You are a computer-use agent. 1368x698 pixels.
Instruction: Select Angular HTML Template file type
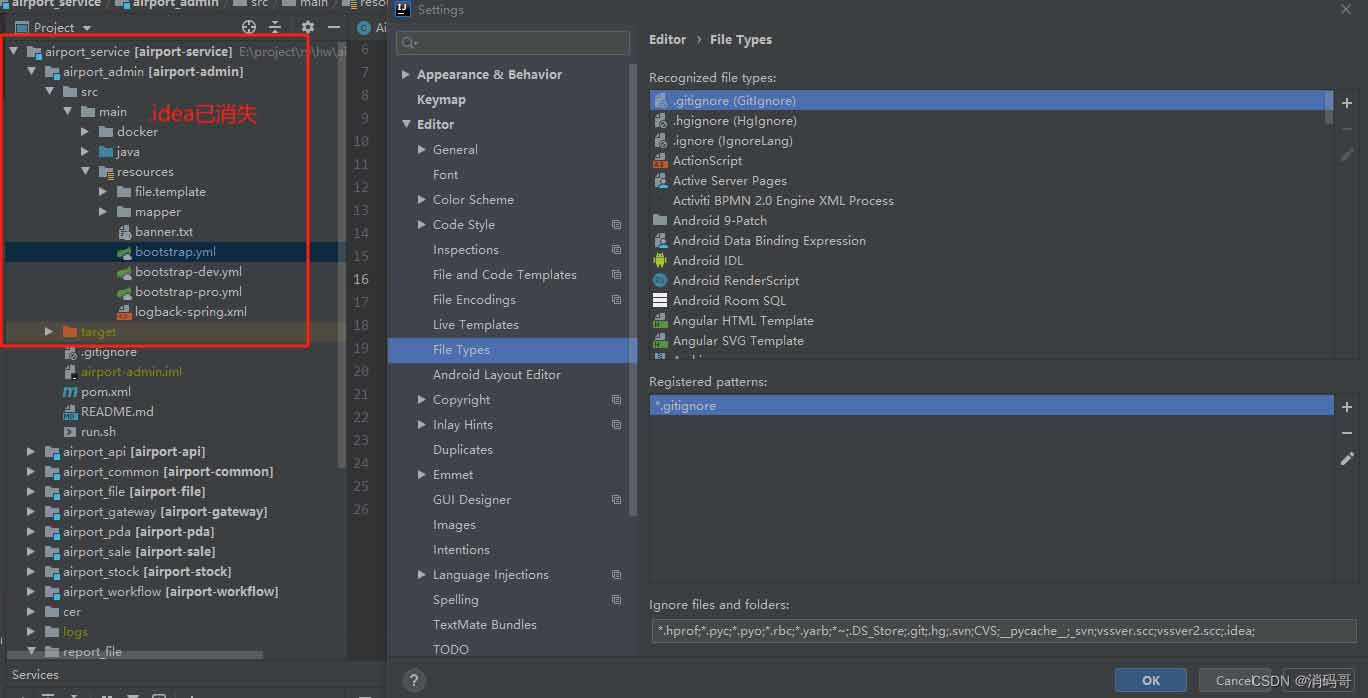[743, 321]
